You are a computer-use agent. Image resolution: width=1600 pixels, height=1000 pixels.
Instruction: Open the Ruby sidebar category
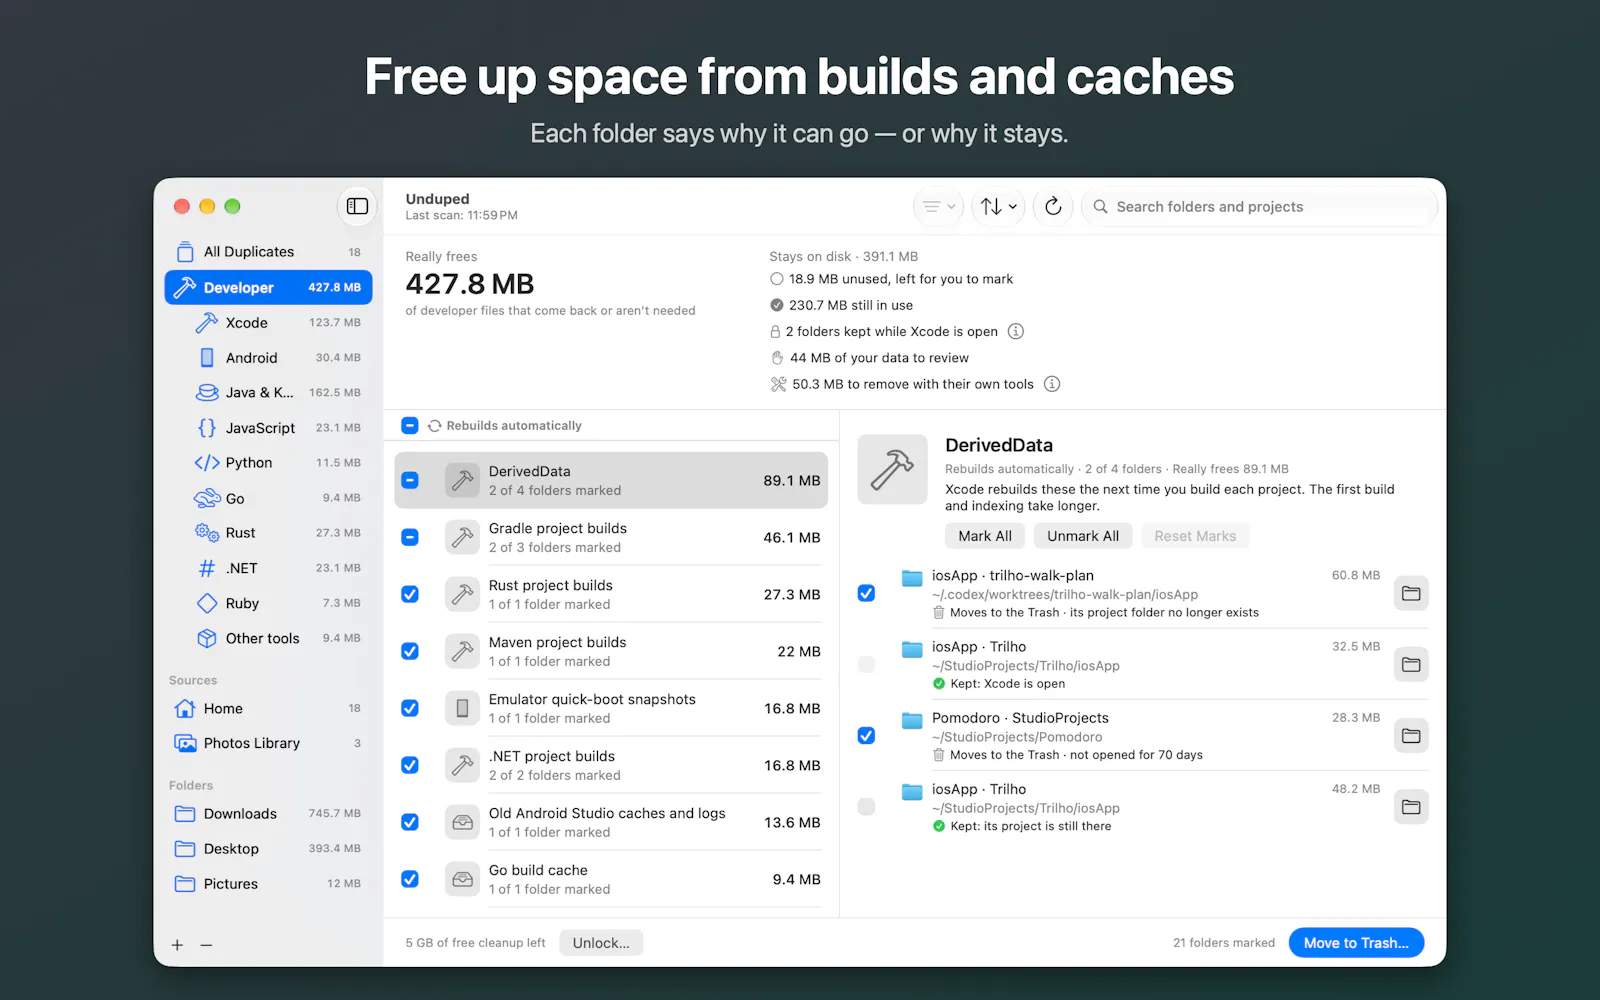click(268, 603)
